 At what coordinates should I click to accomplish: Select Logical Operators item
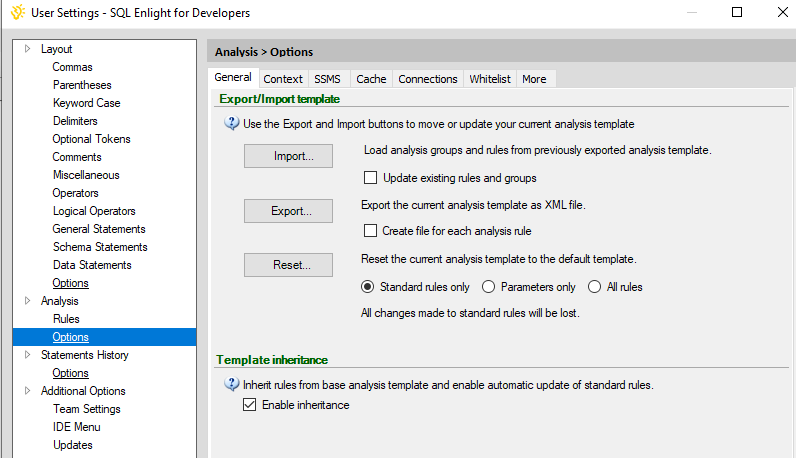[x=94, y=211]
